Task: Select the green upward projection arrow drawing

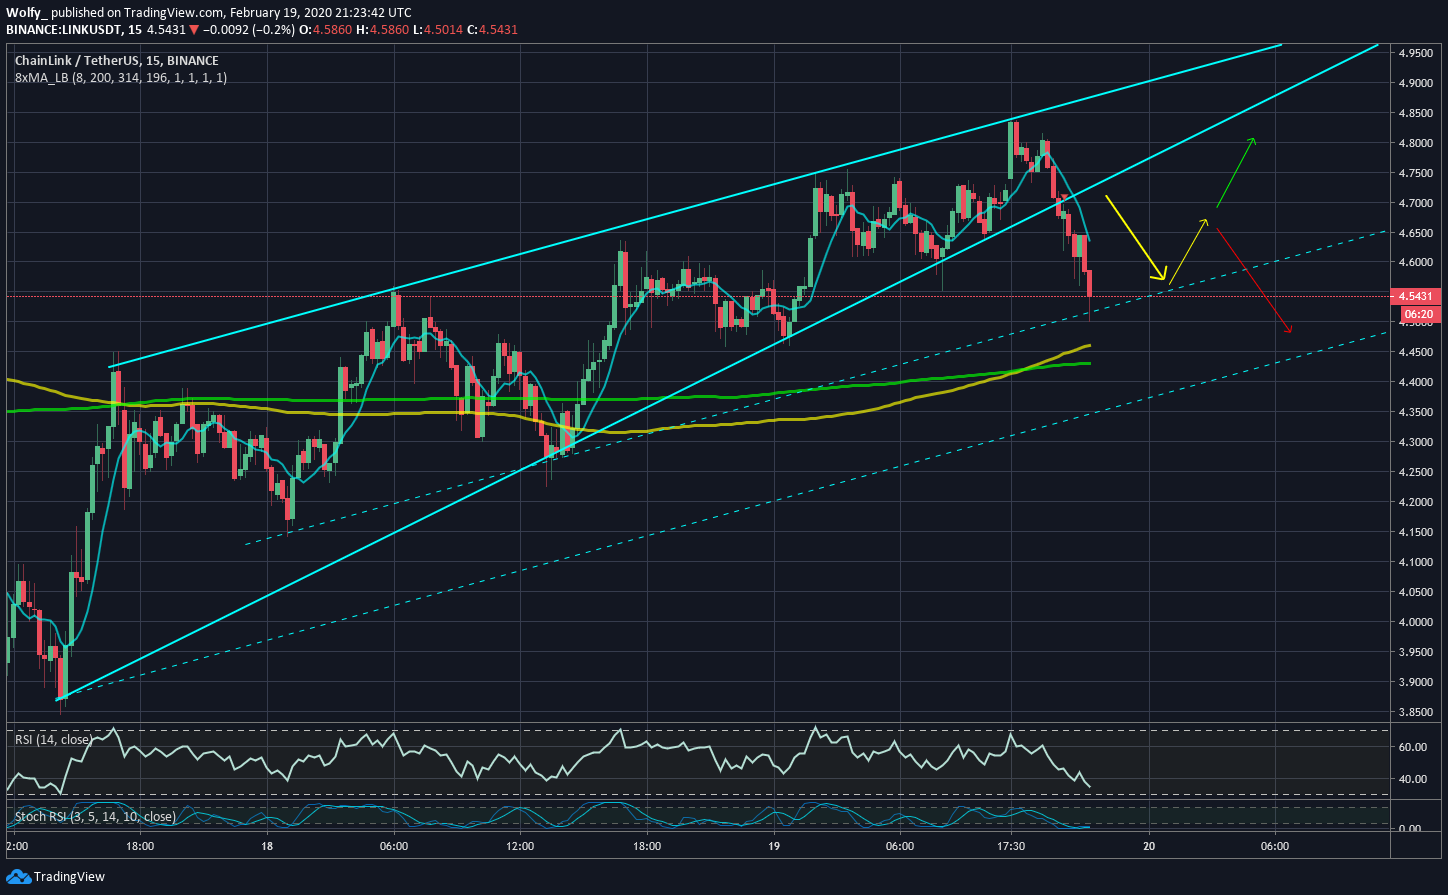Action: [1235, 172]
